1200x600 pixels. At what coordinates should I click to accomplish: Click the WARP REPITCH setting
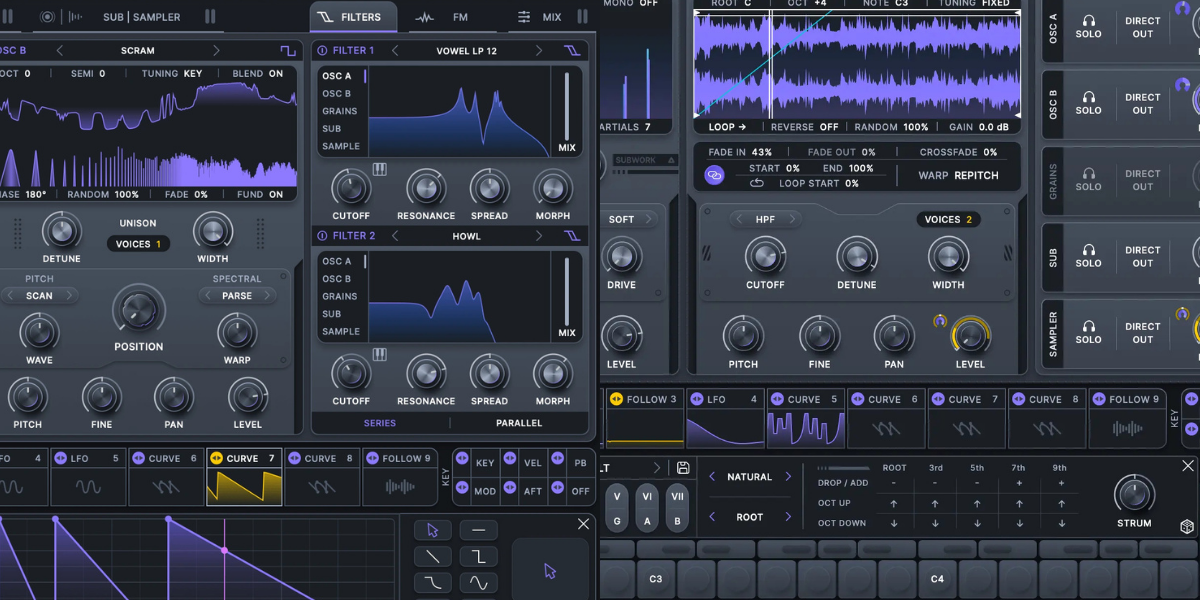click(958, 175)
